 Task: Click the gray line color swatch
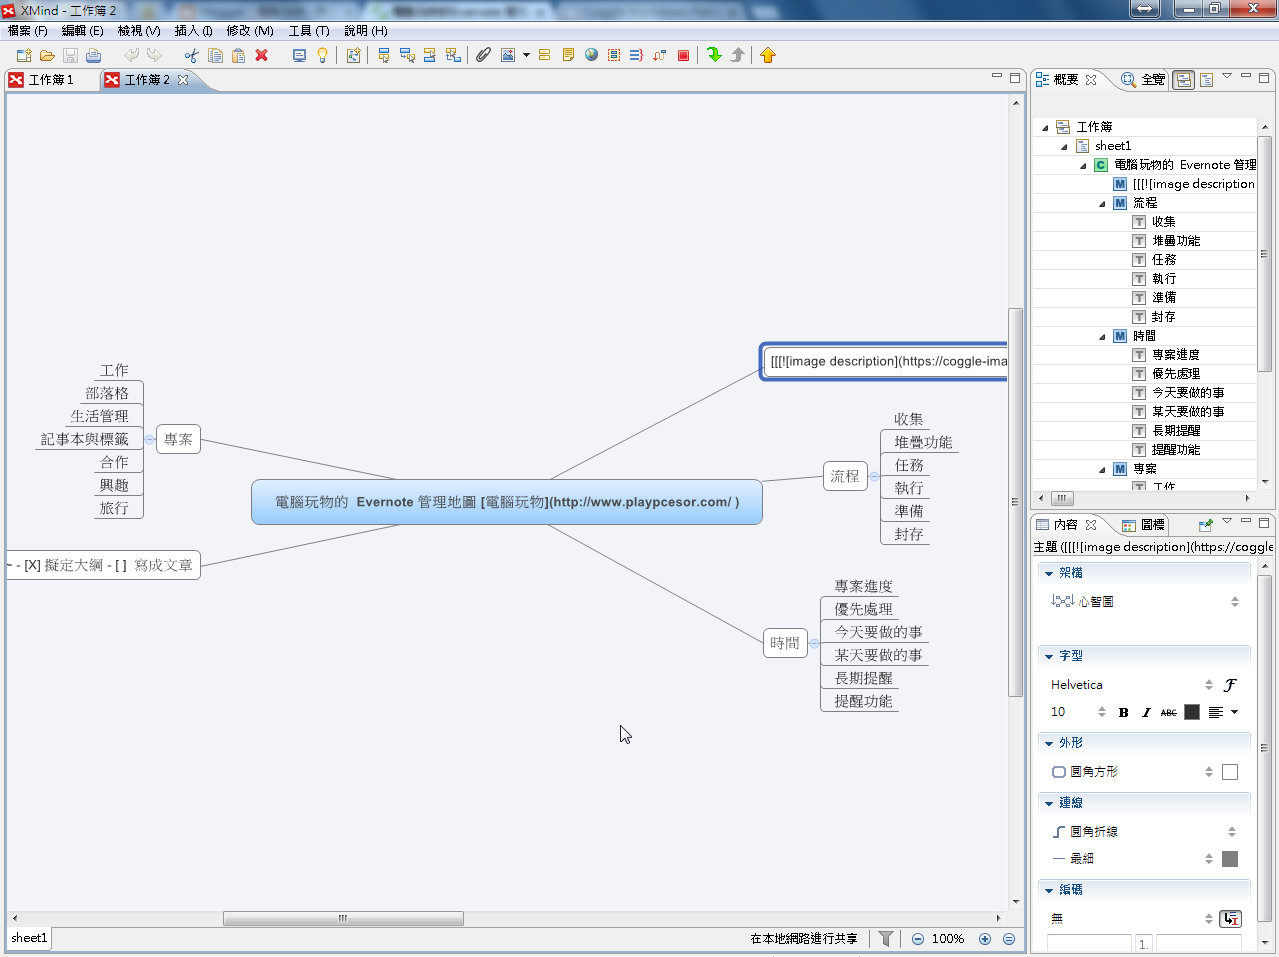pyautogui.click(x=1230, y=859)
